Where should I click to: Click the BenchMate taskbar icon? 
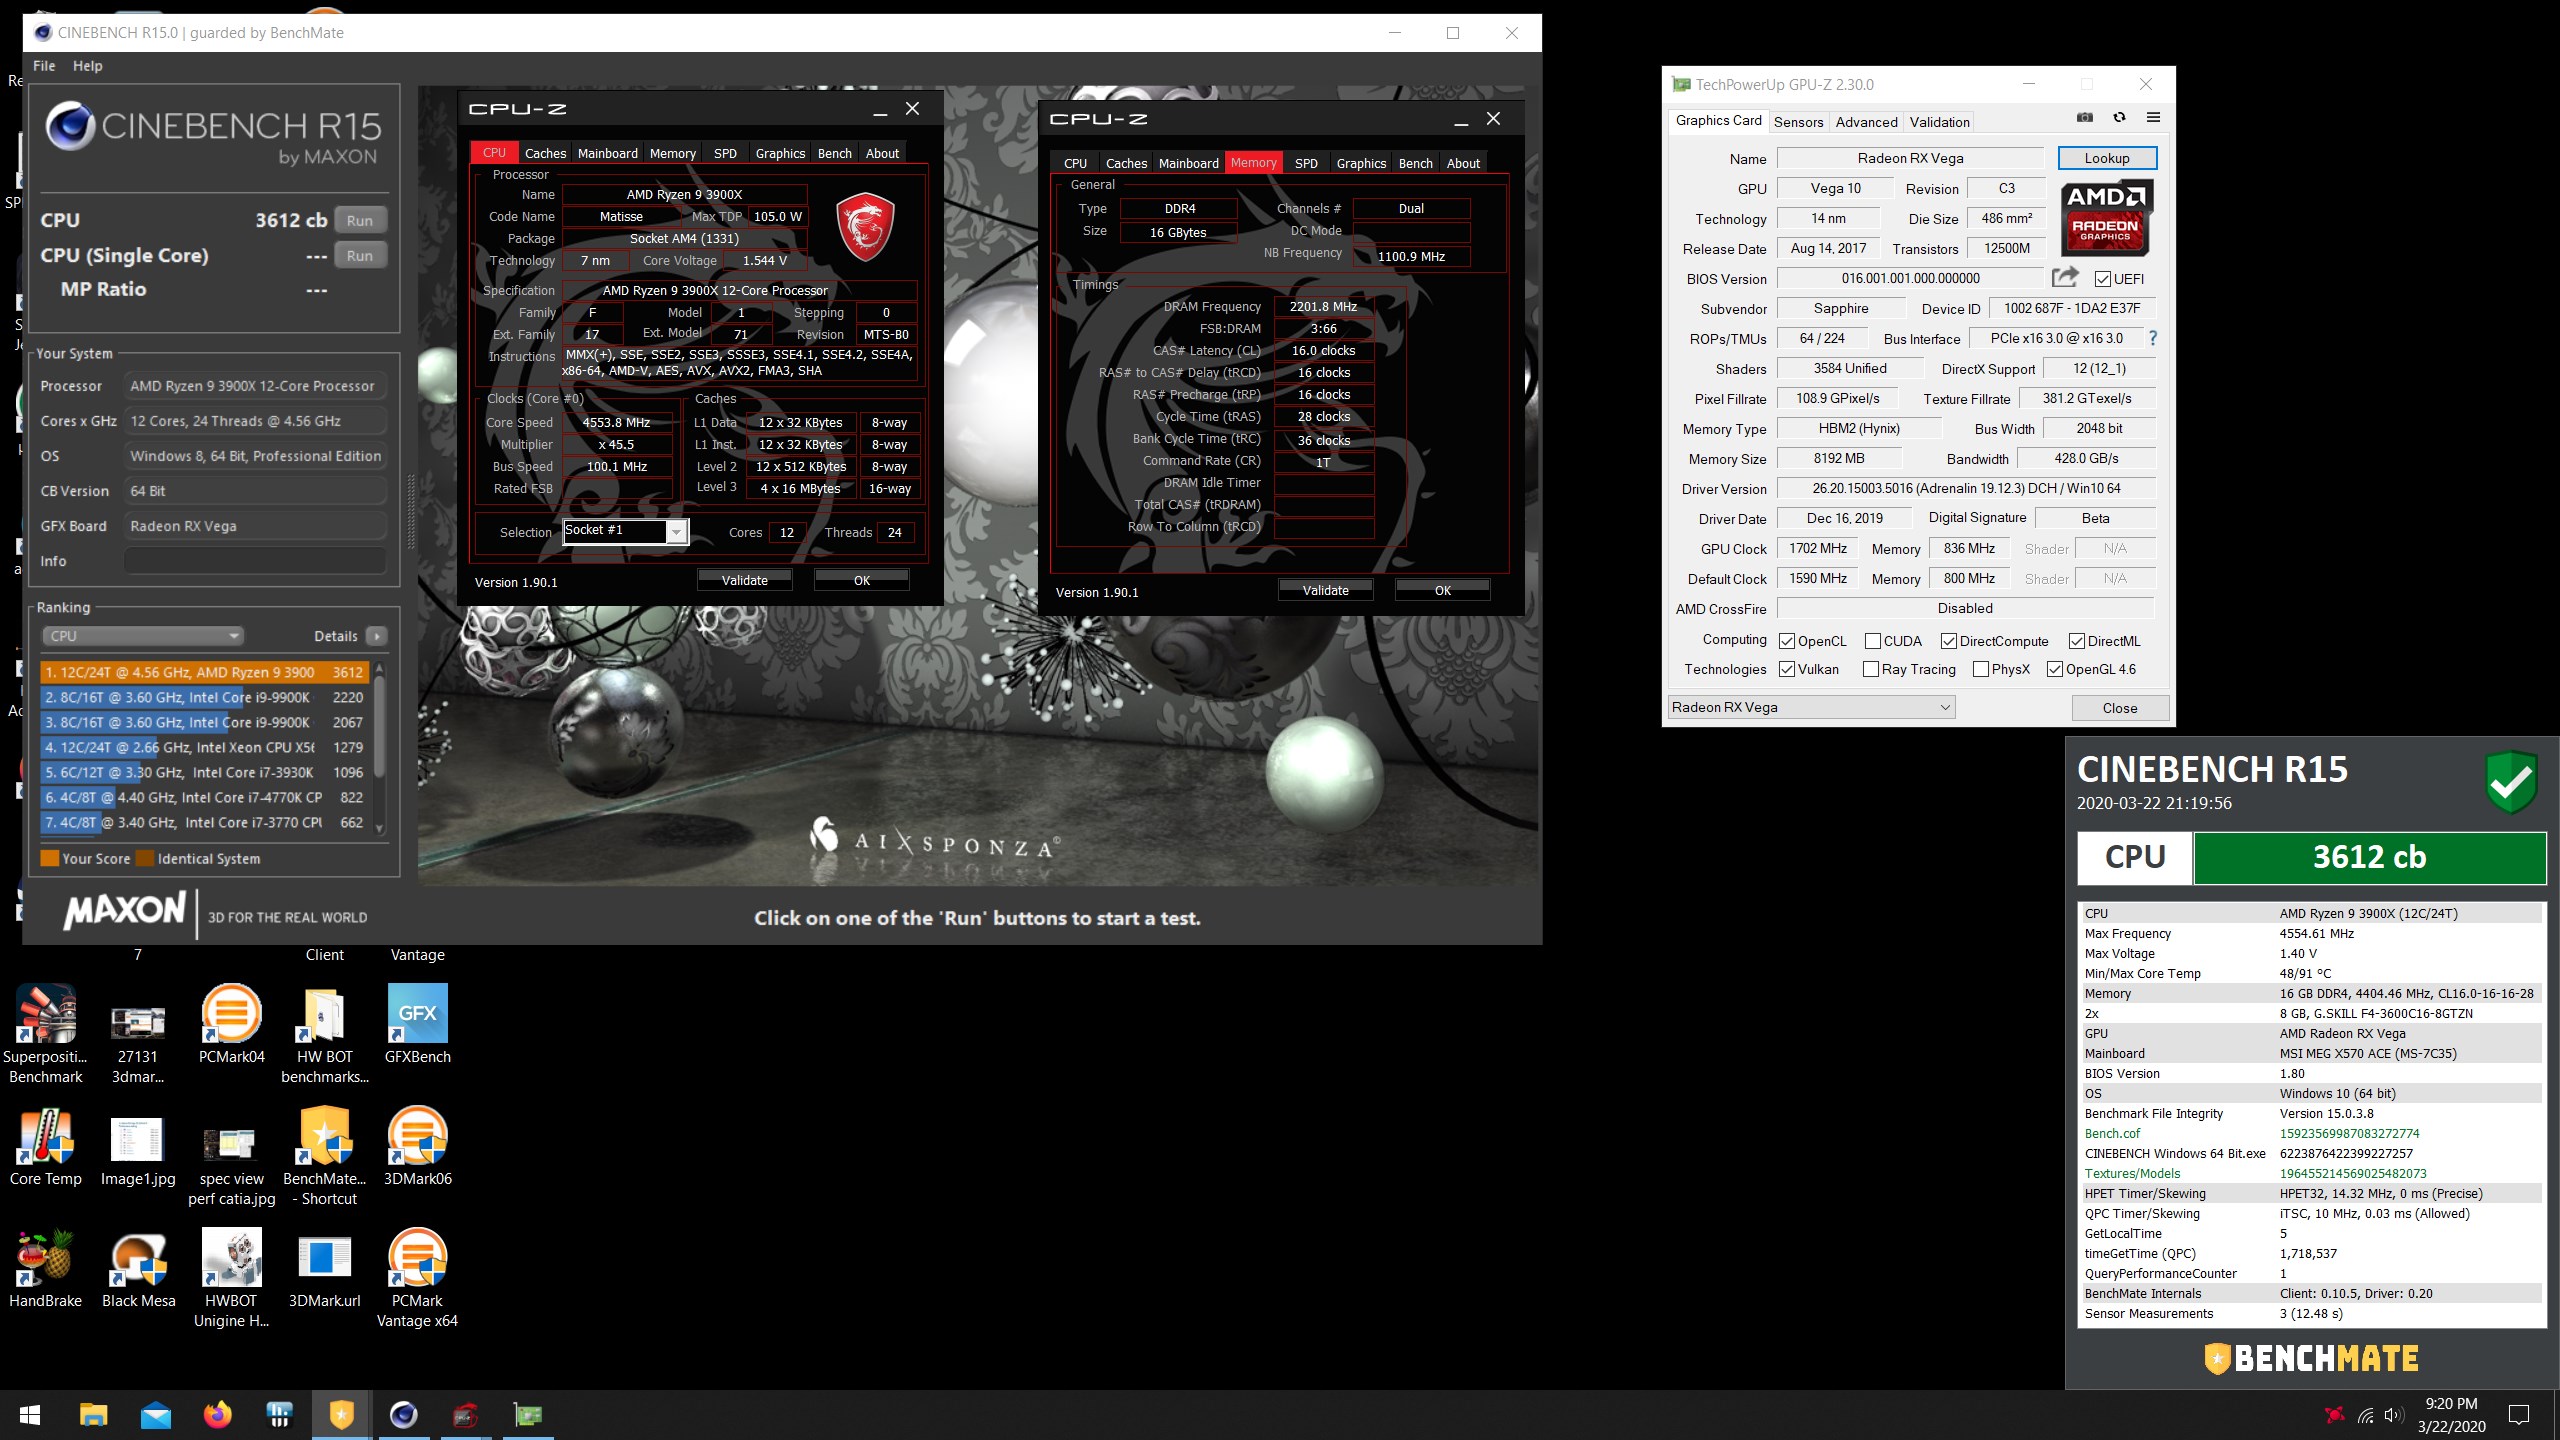341,1414
